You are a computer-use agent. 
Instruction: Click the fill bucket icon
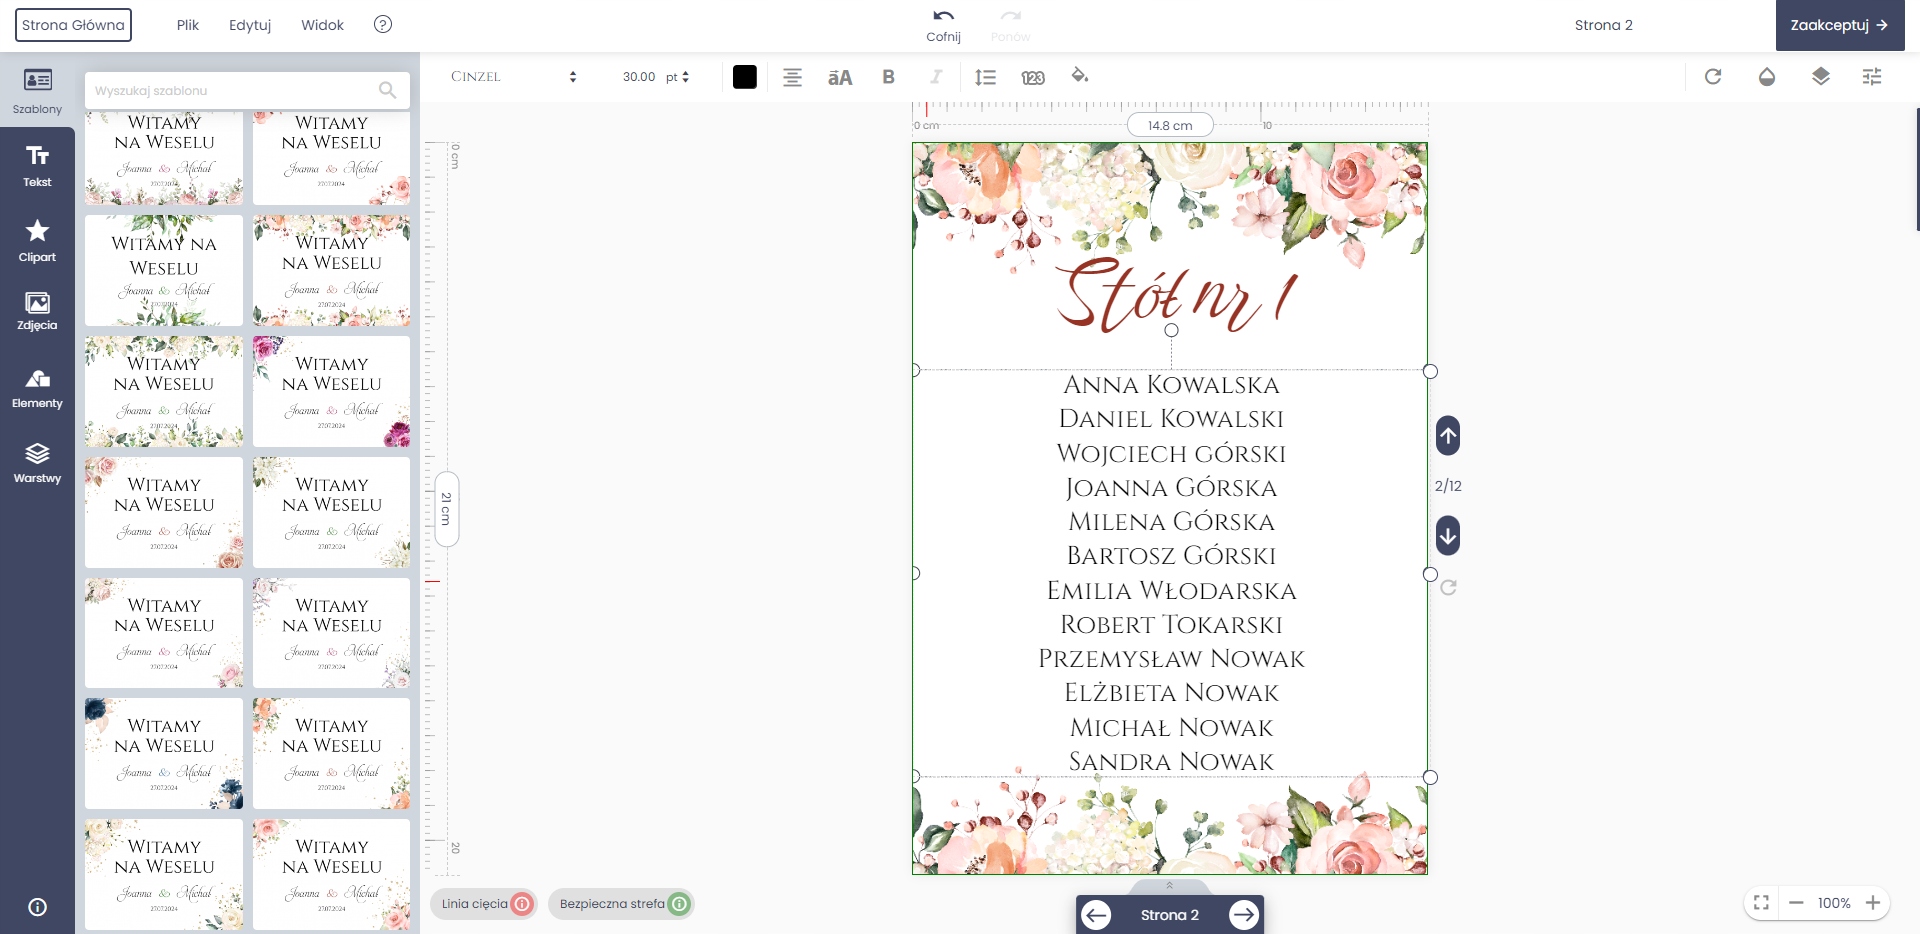(x=1079, y=76)
